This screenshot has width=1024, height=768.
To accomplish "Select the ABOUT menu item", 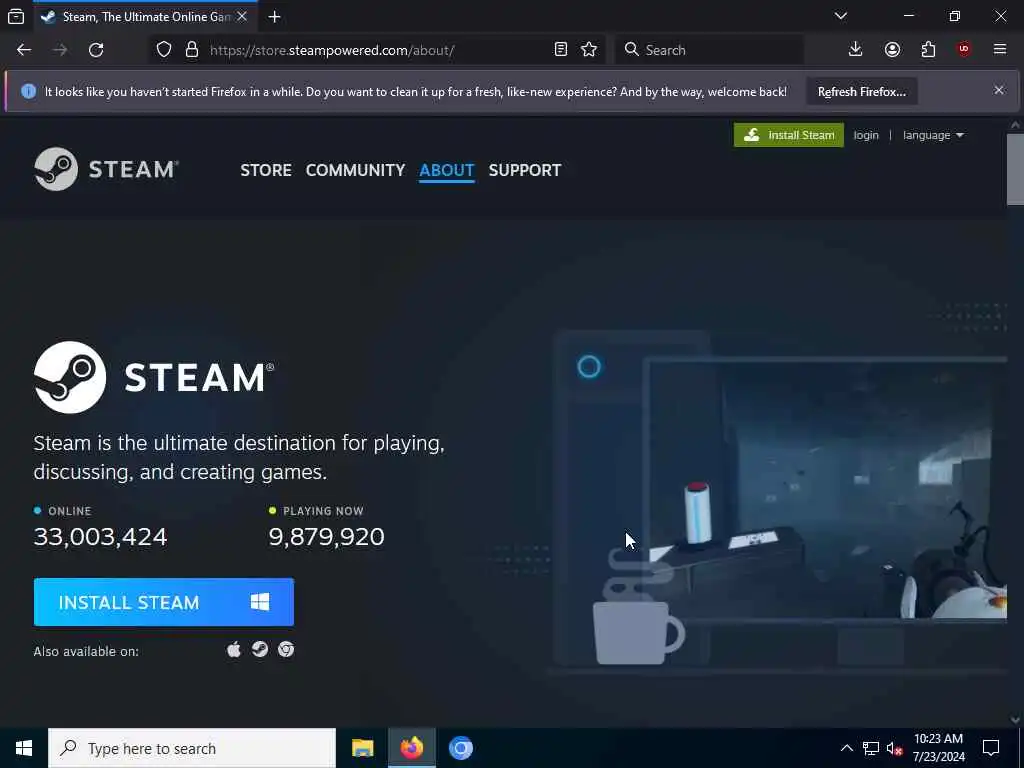I will 447,170.
